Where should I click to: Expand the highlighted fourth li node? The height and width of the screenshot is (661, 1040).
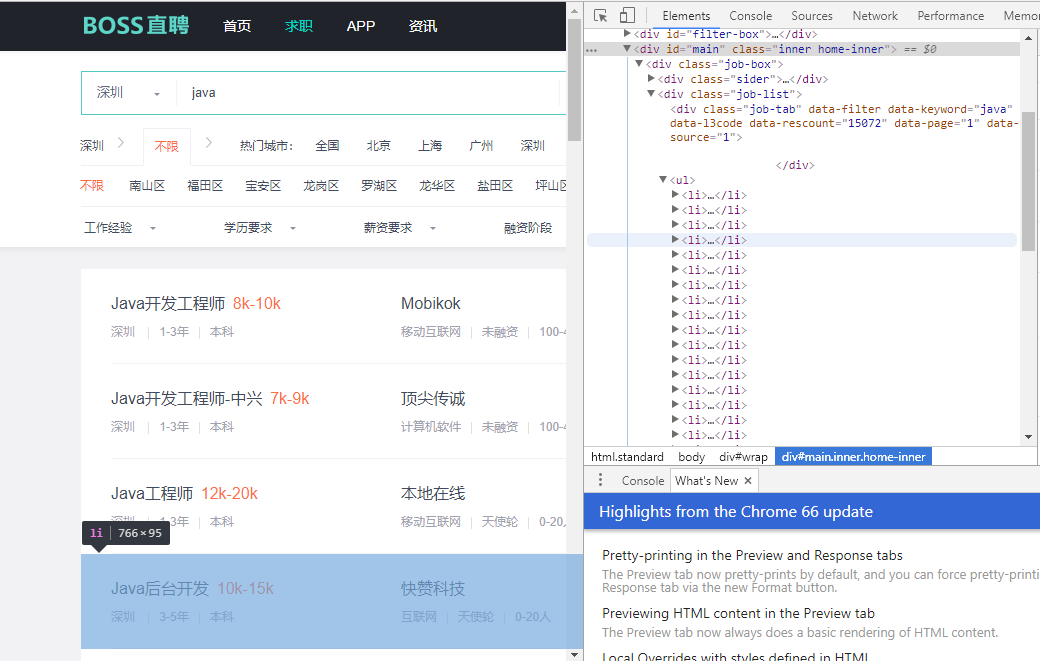675,239
